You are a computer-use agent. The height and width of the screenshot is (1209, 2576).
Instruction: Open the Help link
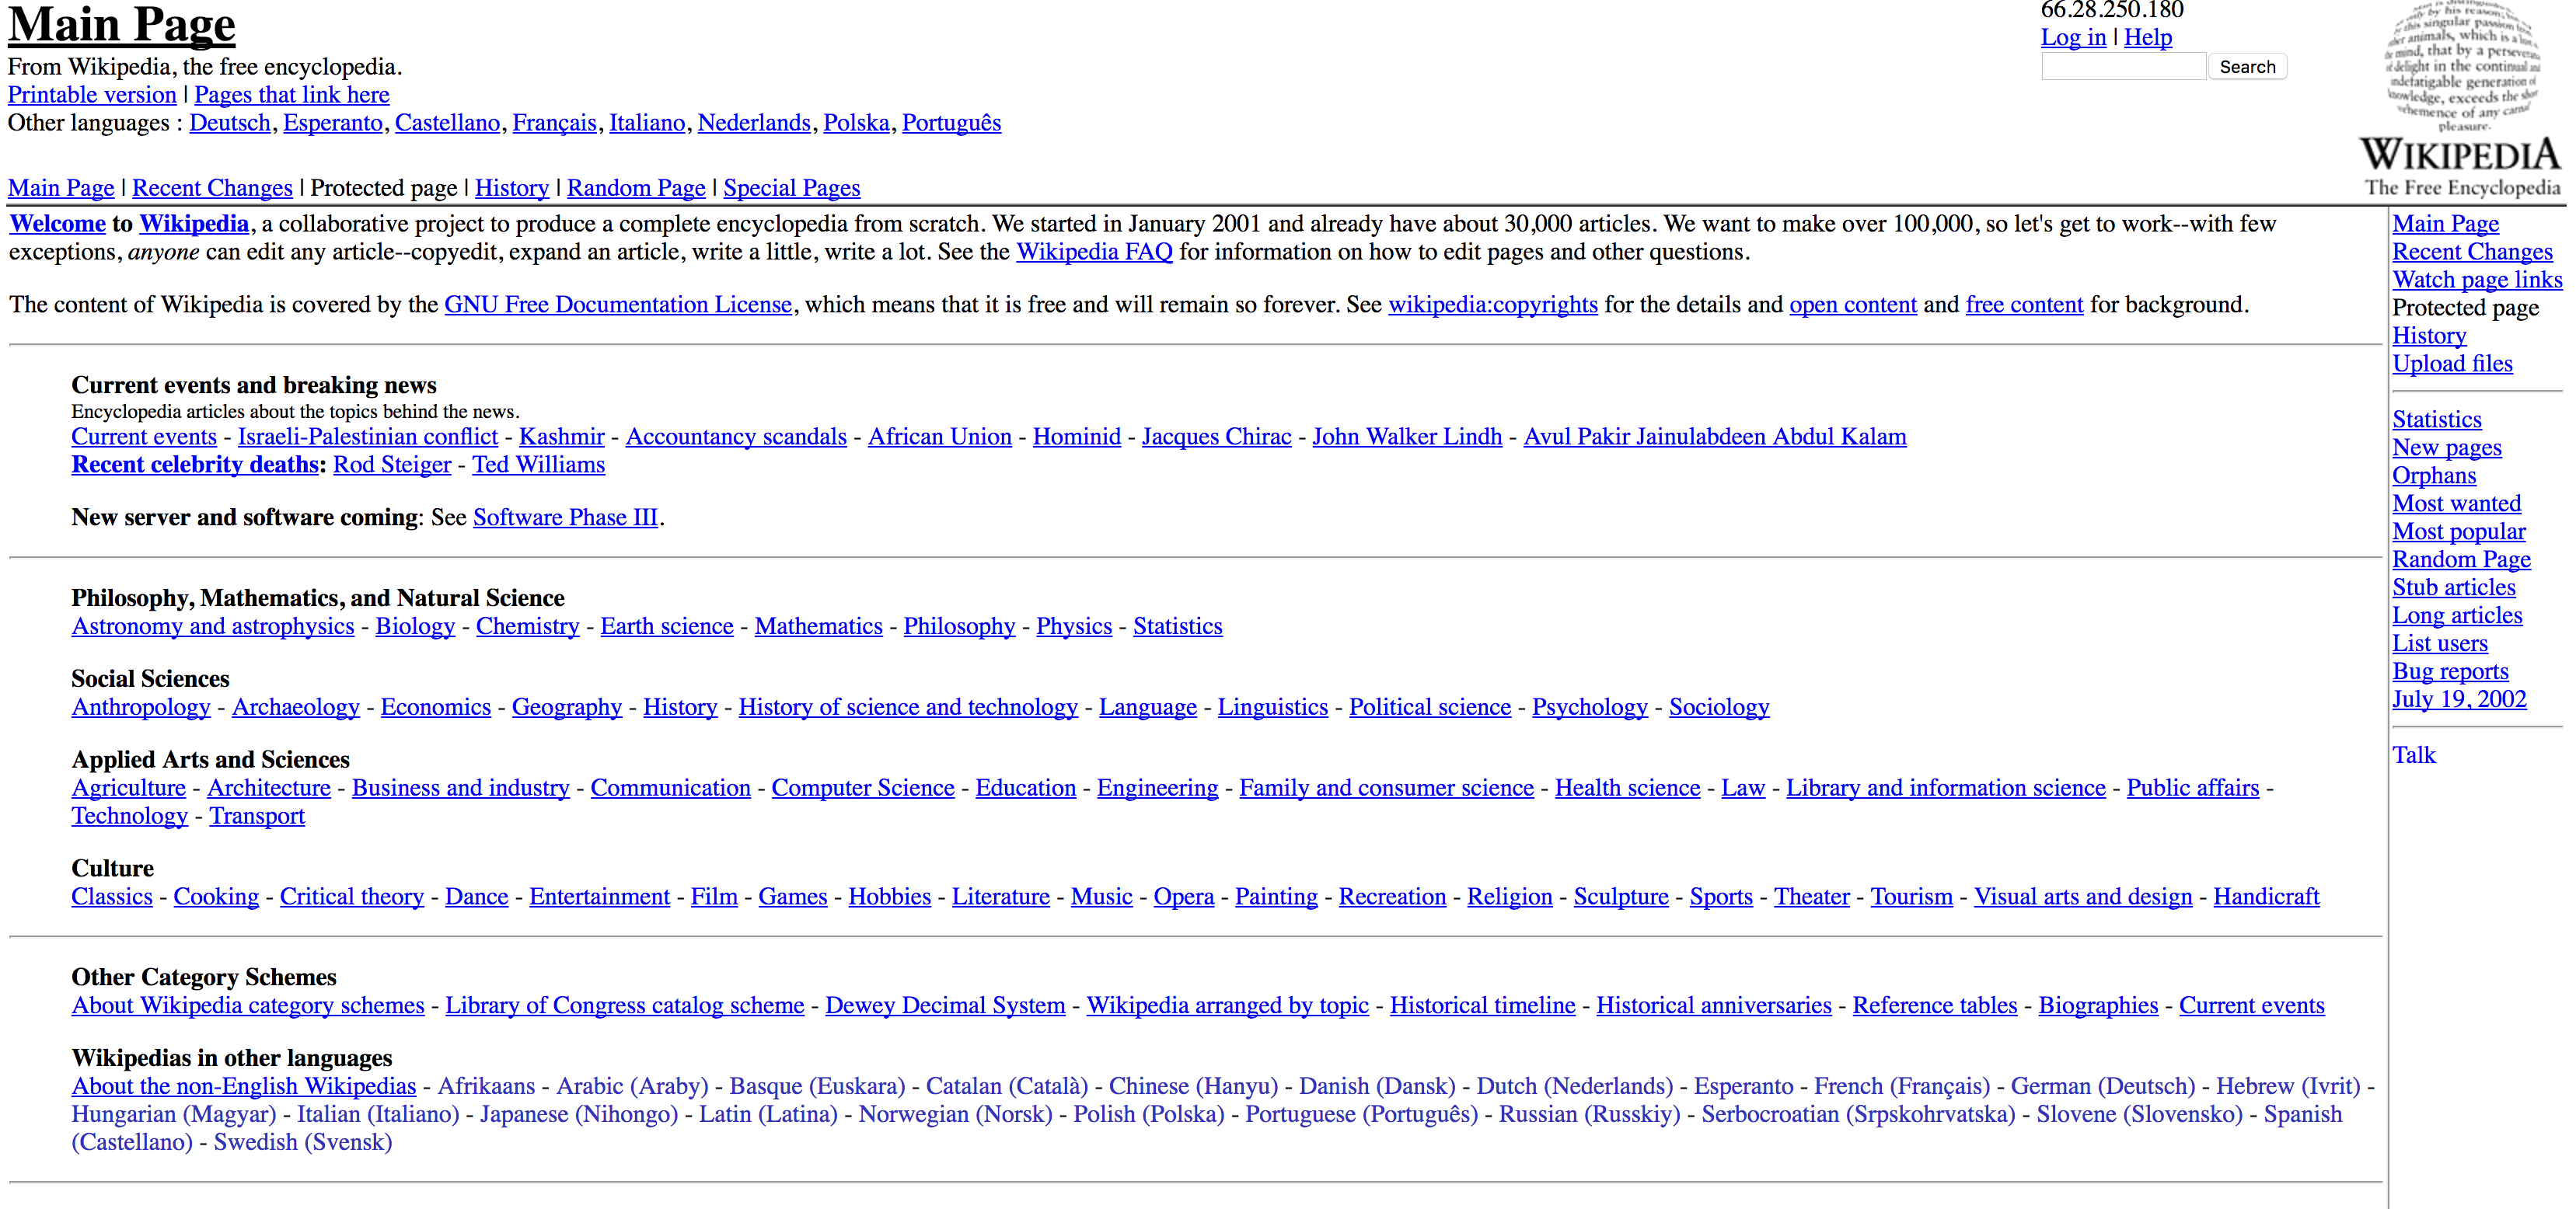[2147, 37]
